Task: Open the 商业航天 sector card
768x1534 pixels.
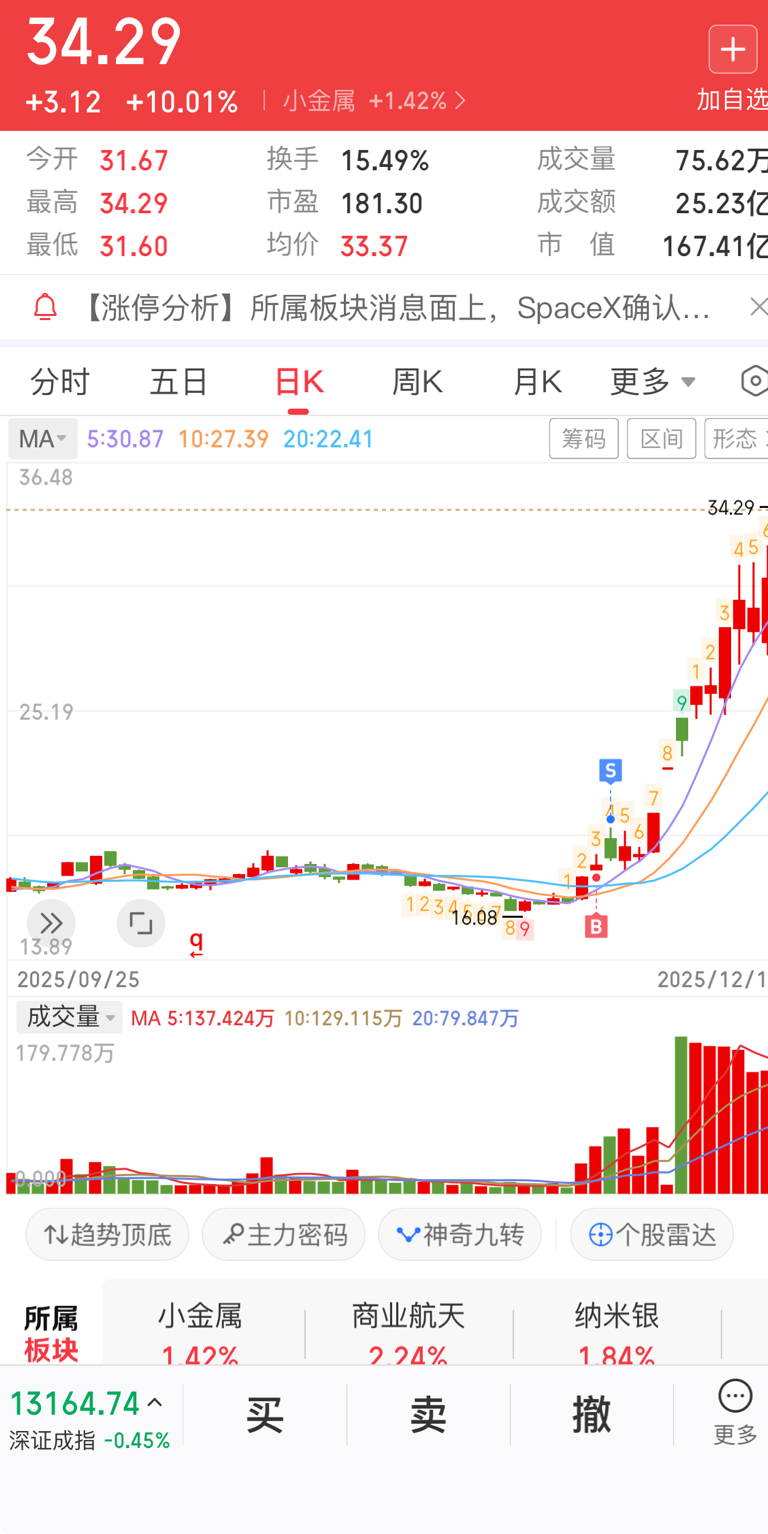Action: click(408, 1332)
